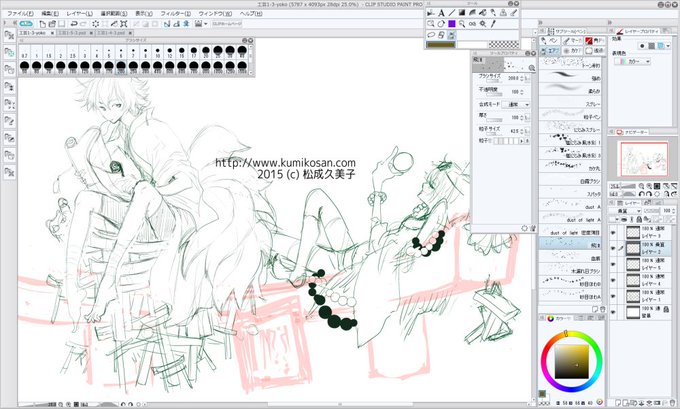Open the dropdown arrow beside the command bar ruler icon
This screenshot has width=680, height=409.
(x=206, y=24)
